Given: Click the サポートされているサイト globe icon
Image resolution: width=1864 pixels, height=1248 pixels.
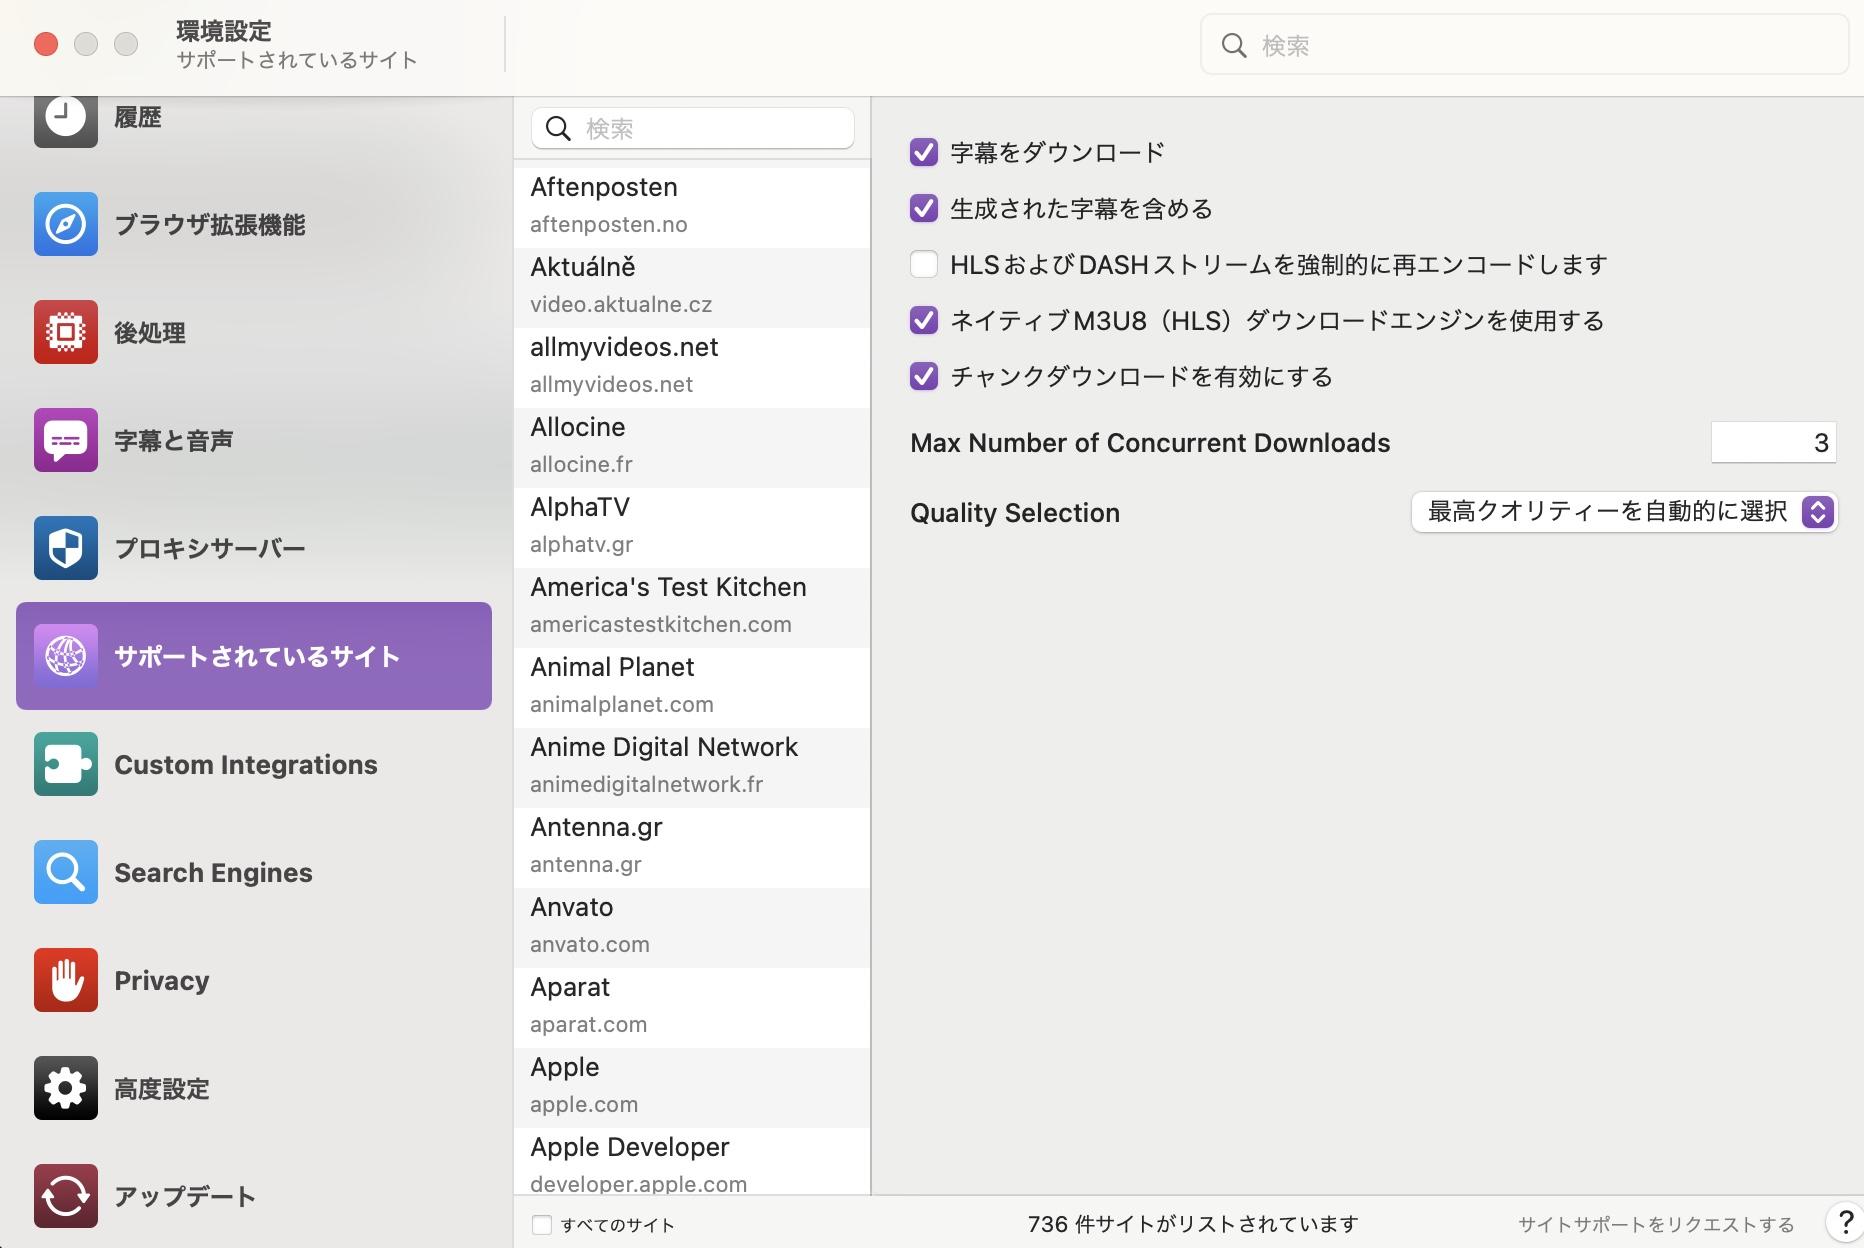Looking at the screenshot, I should click(x=66, y=656).
